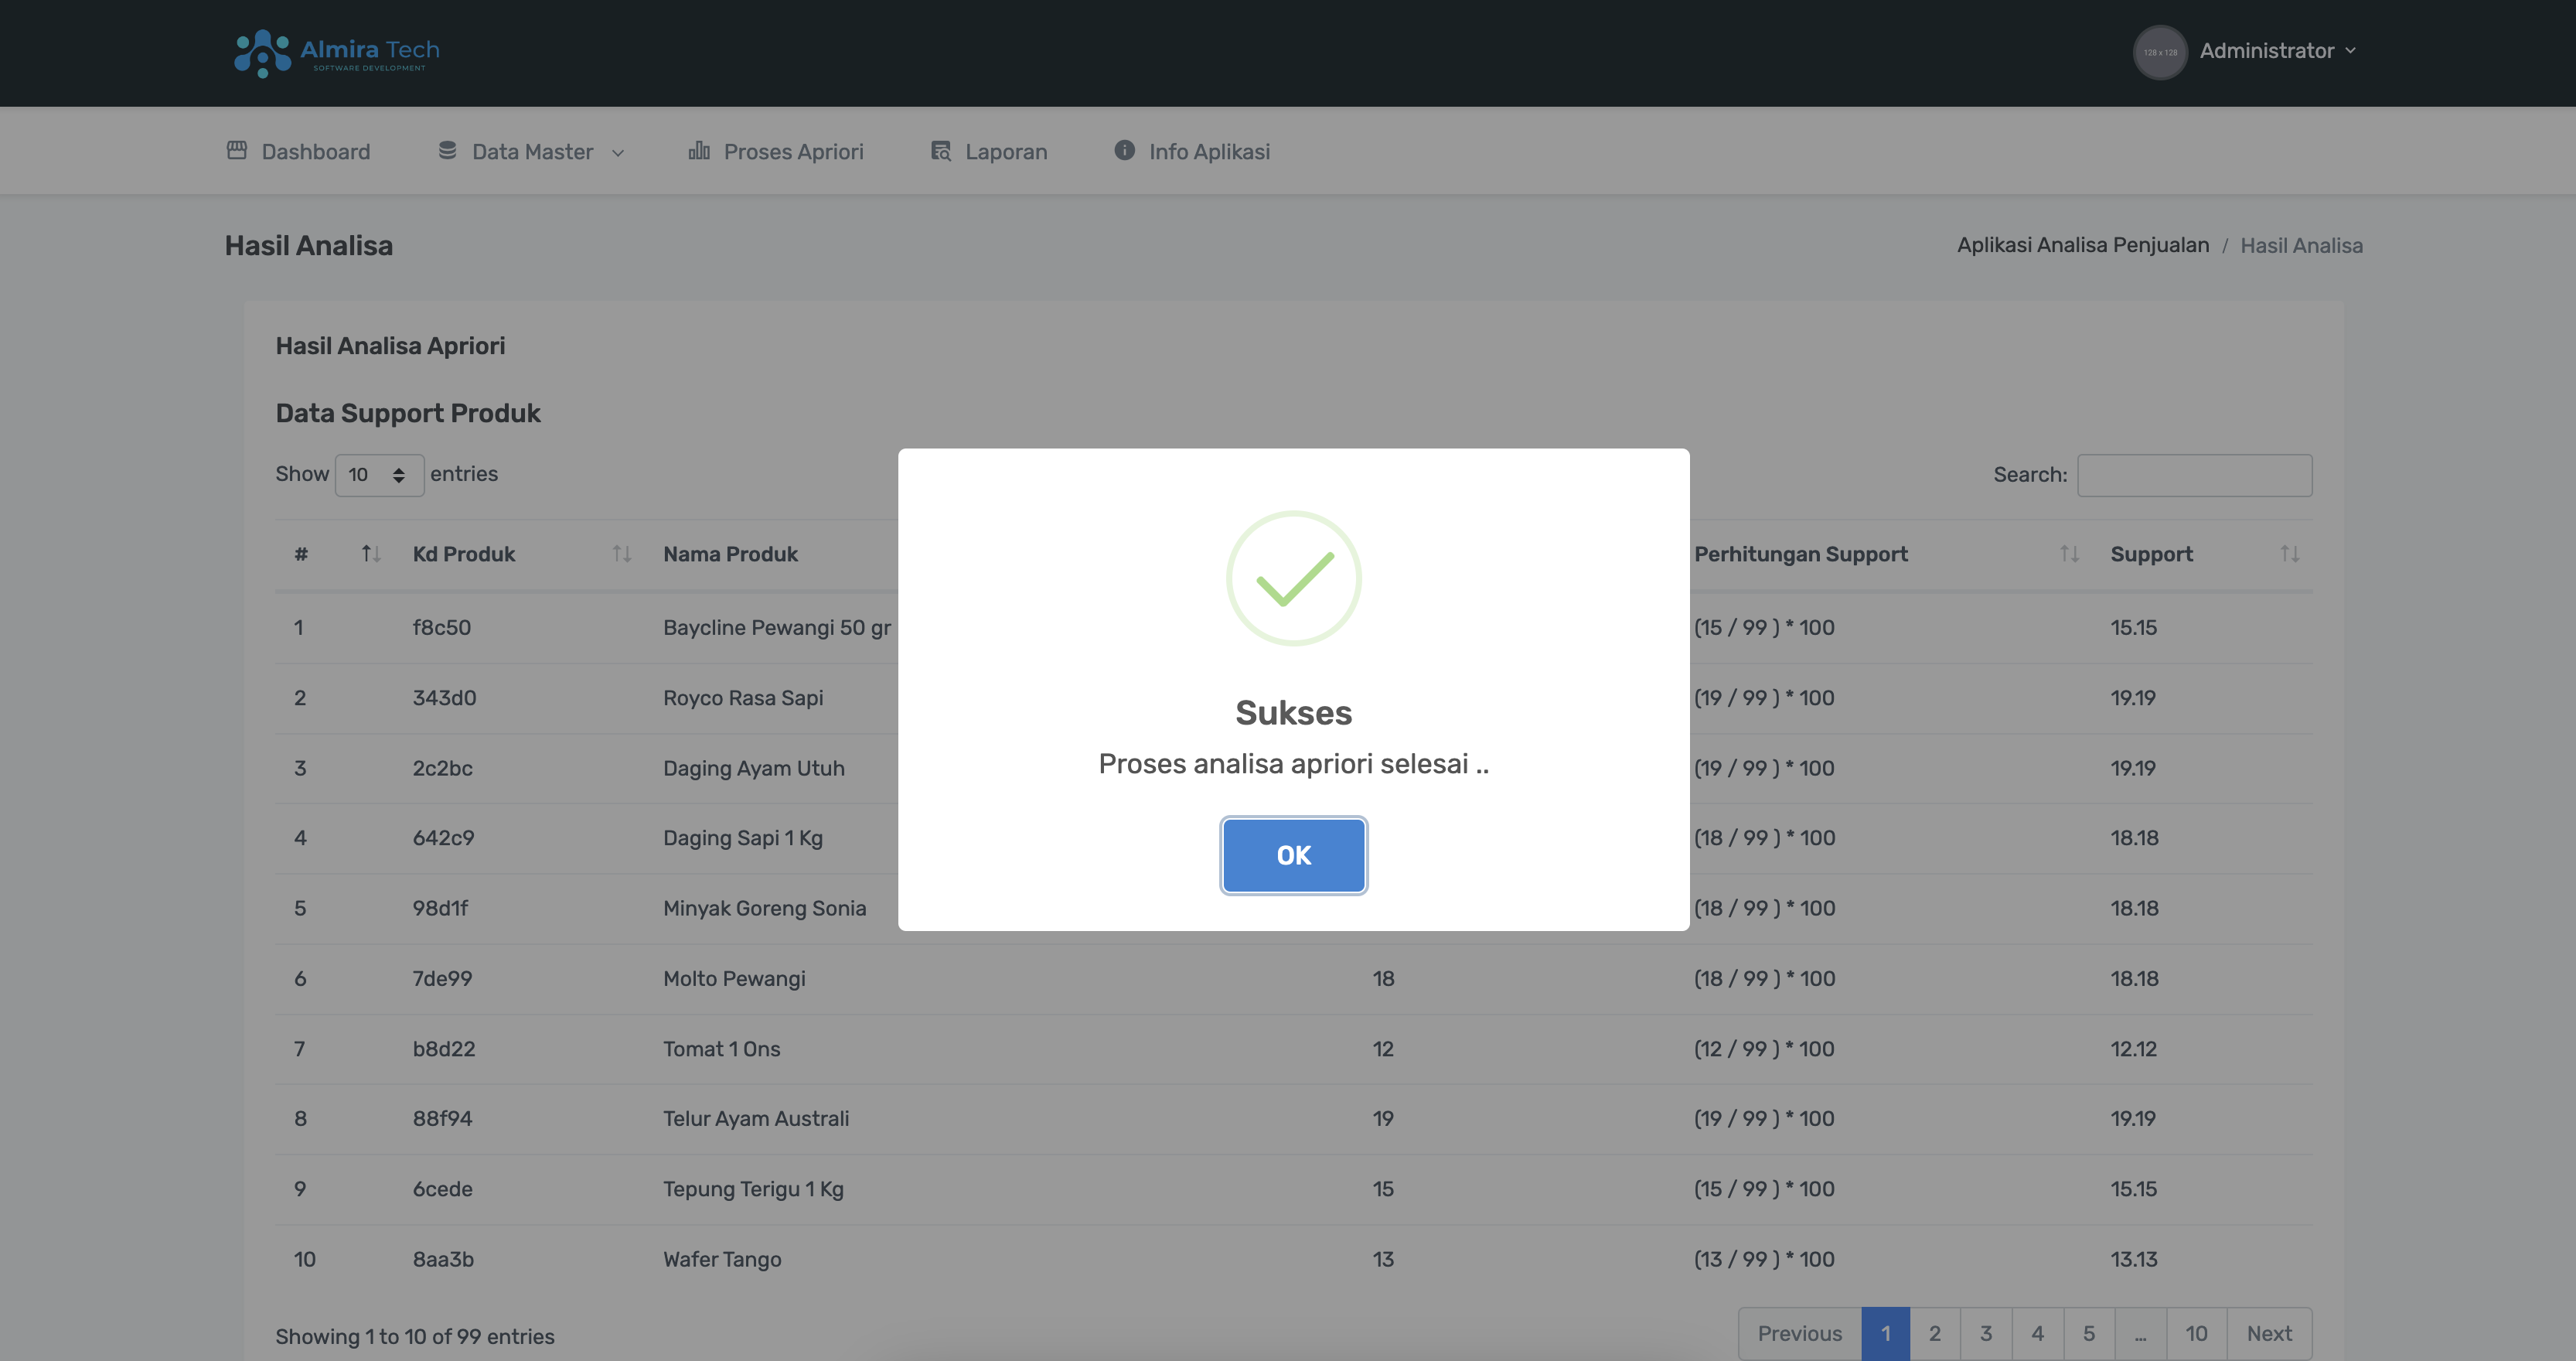2576x1361 pixels.
Task: Click the Search input field
Action: pos(2194,475)
